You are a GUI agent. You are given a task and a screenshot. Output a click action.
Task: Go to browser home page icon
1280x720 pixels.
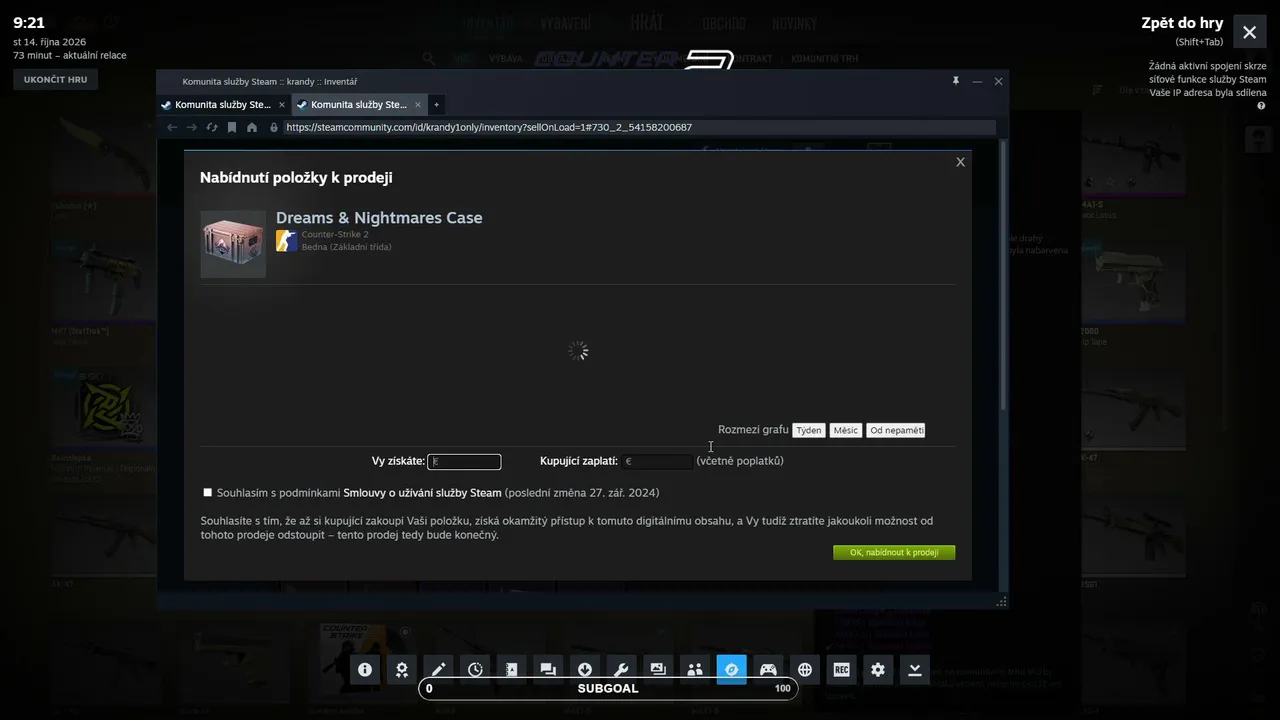coord(252,127)
